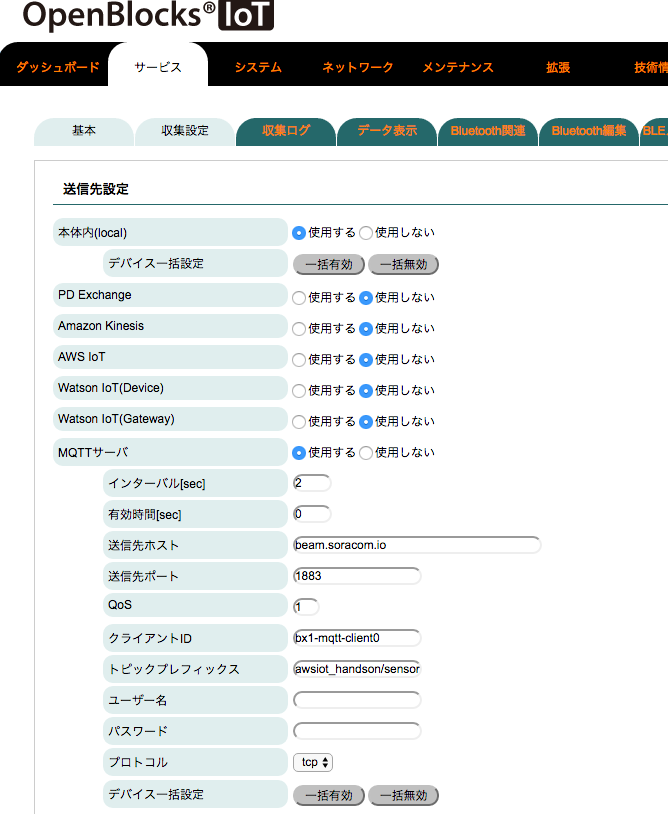Click 一括無効 under 本体内(local)
The image size is (668, 814).
pyautogui.click(x=403, y=264)
